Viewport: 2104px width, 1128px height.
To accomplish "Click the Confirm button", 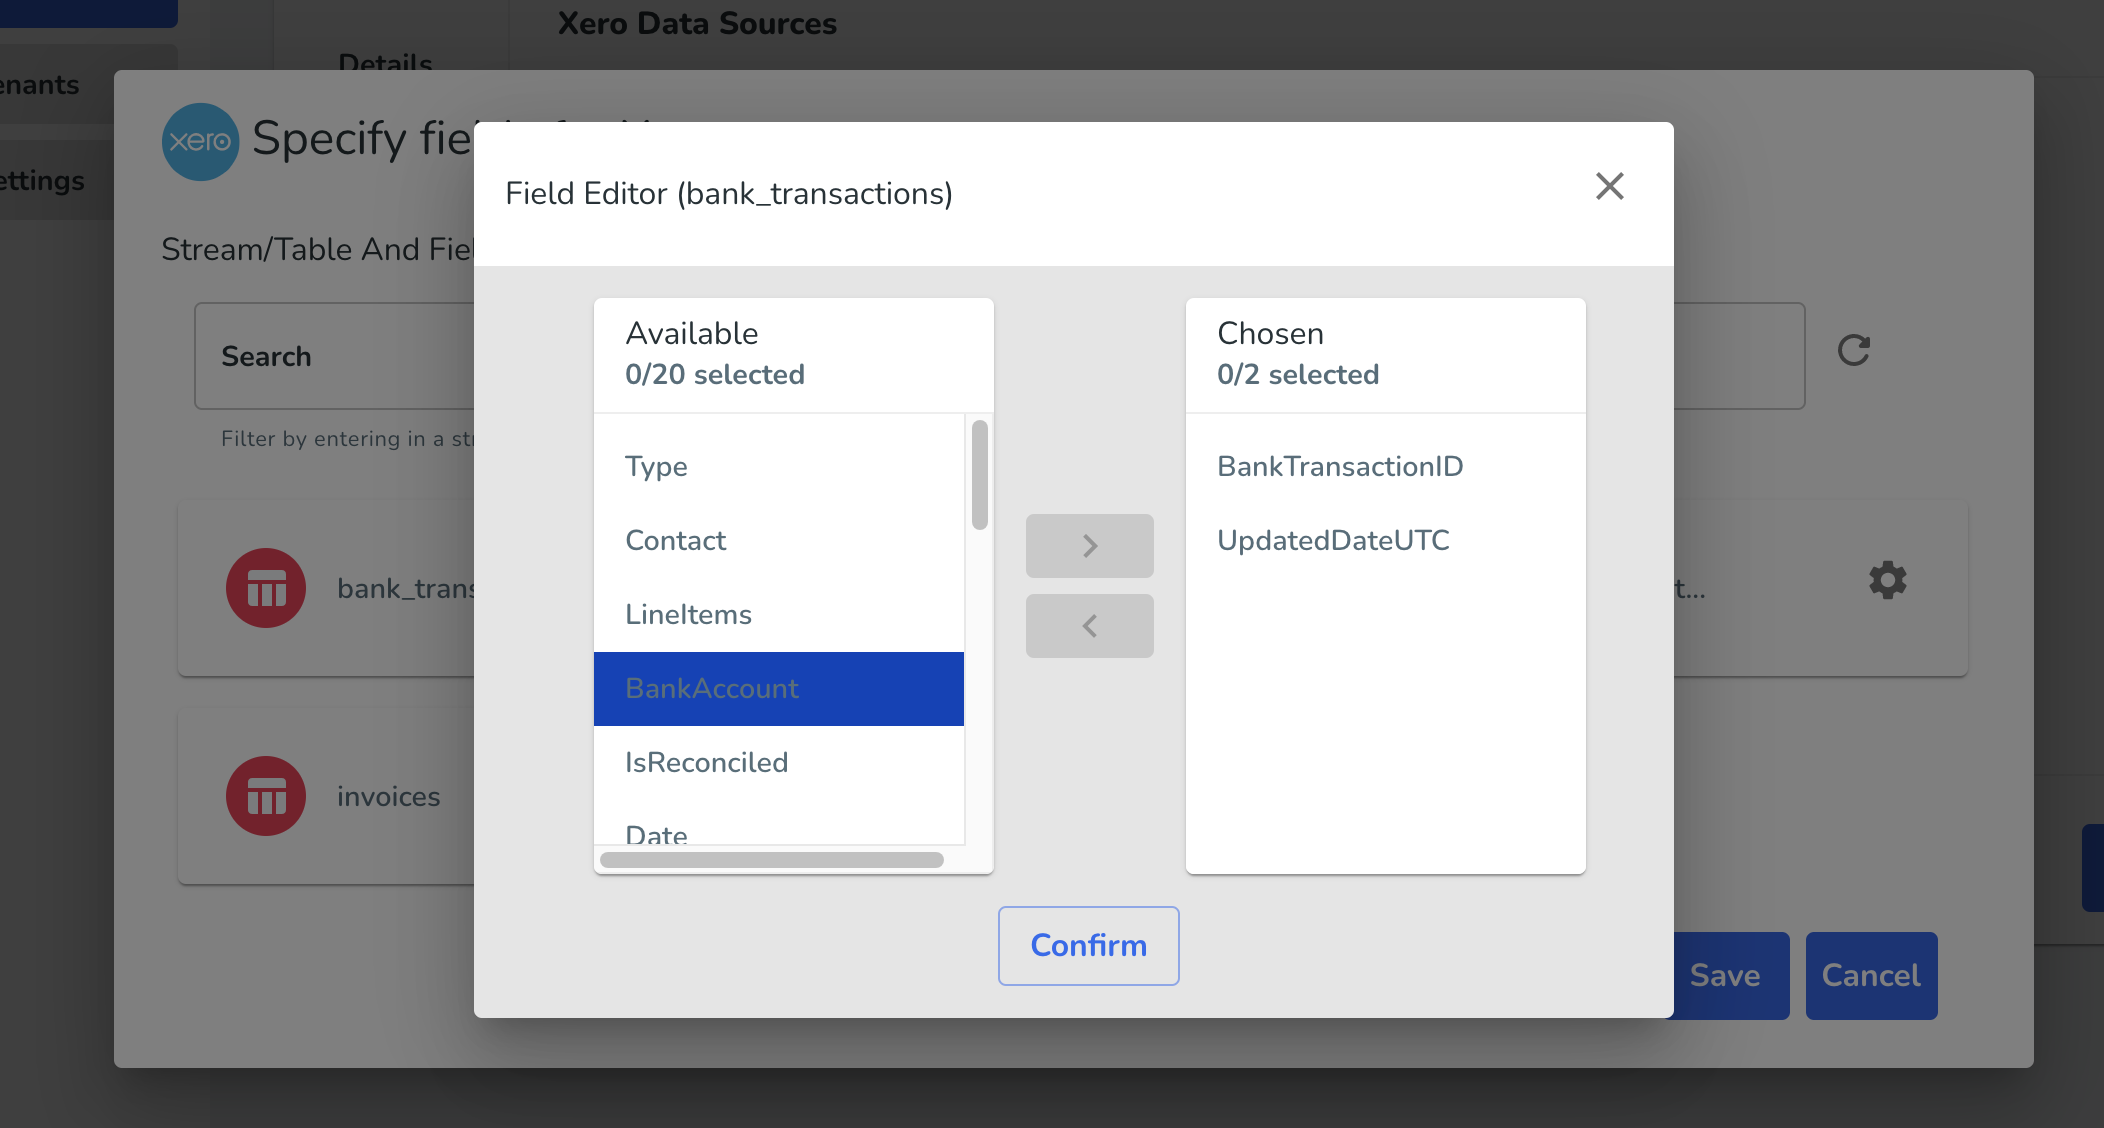I will point(1088,946).
